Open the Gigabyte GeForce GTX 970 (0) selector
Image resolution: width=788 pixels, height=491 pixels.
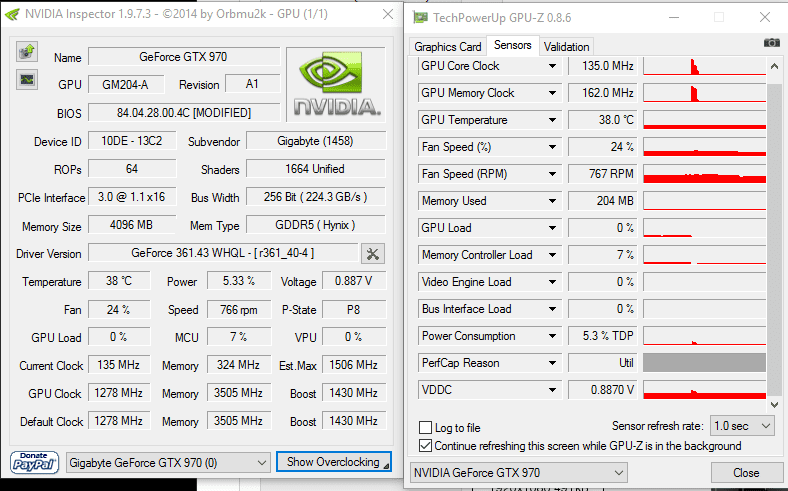(x=168, y=462)
